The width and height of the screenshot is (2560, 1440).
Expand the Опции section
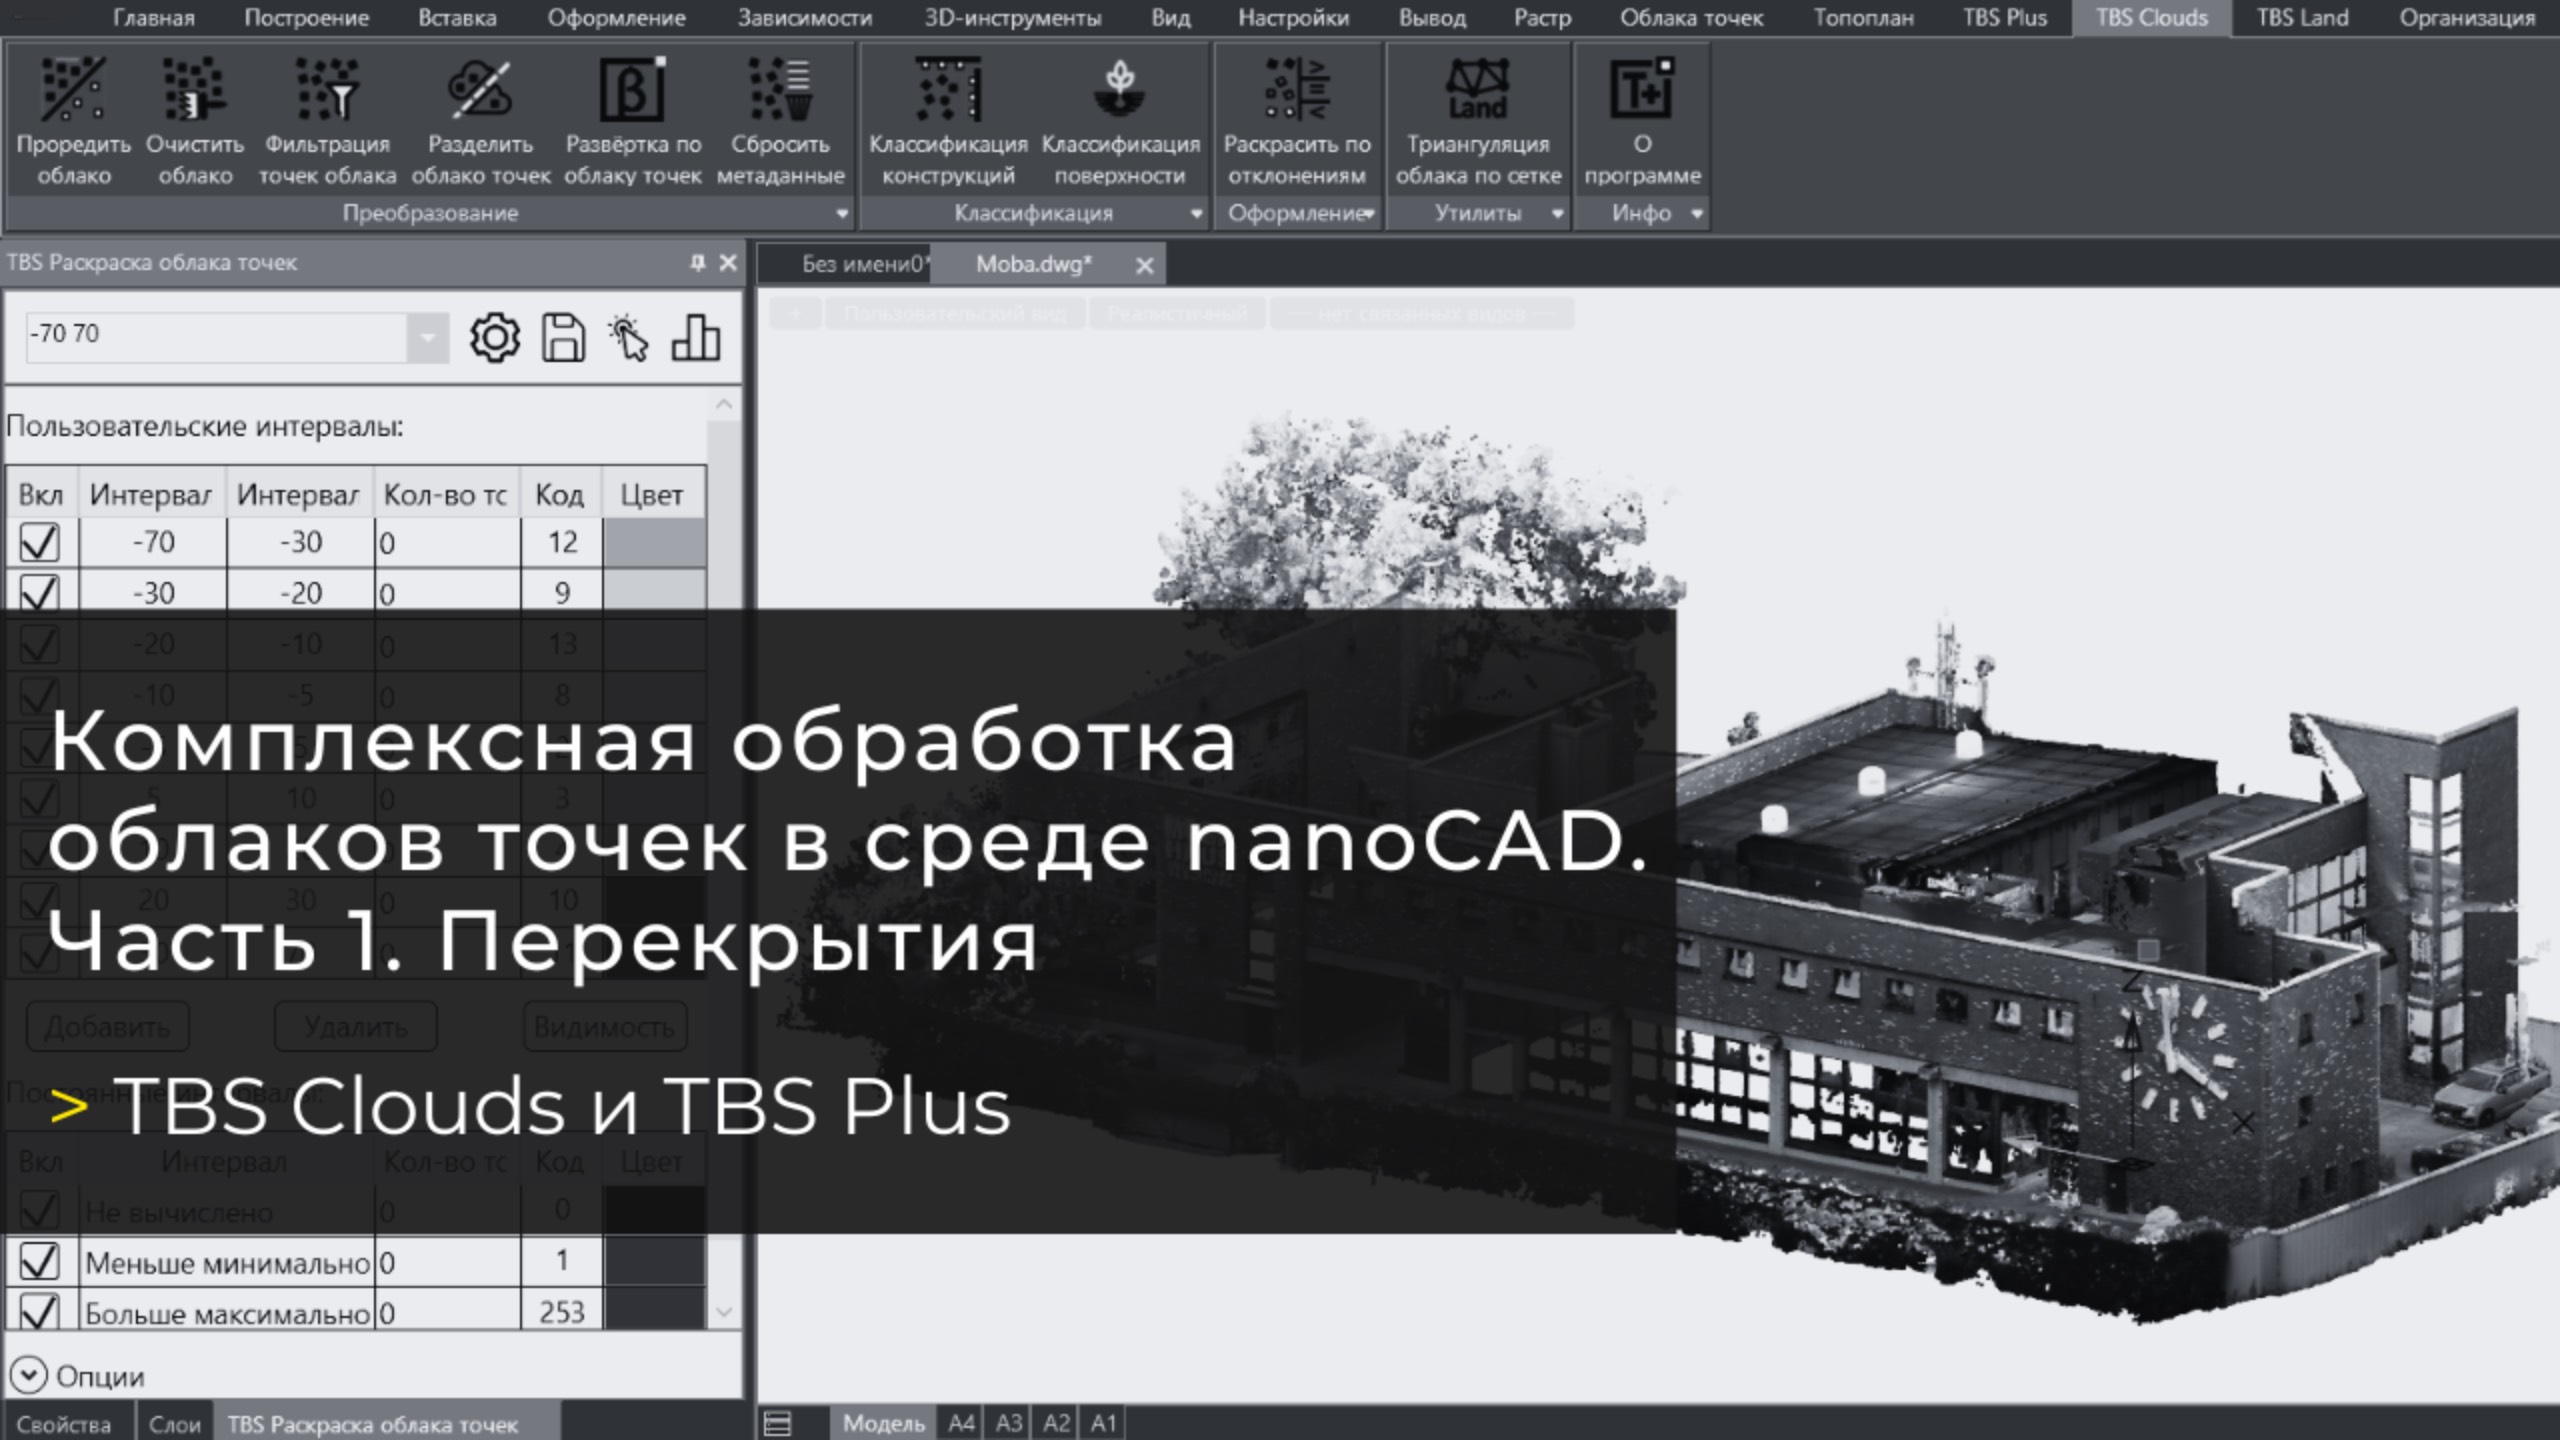coord(28,1376)
